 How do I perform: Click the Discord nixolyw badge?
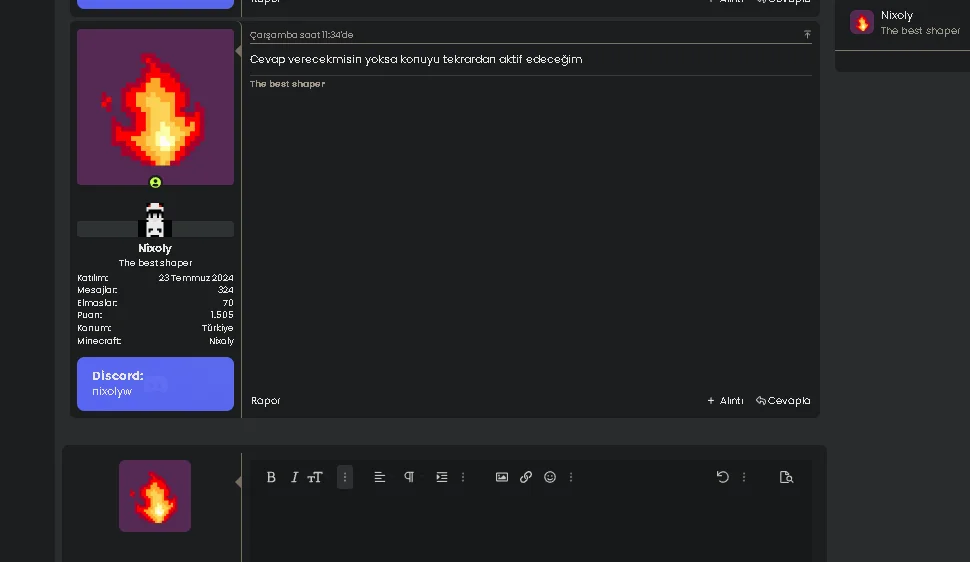(x=155, y=384)
